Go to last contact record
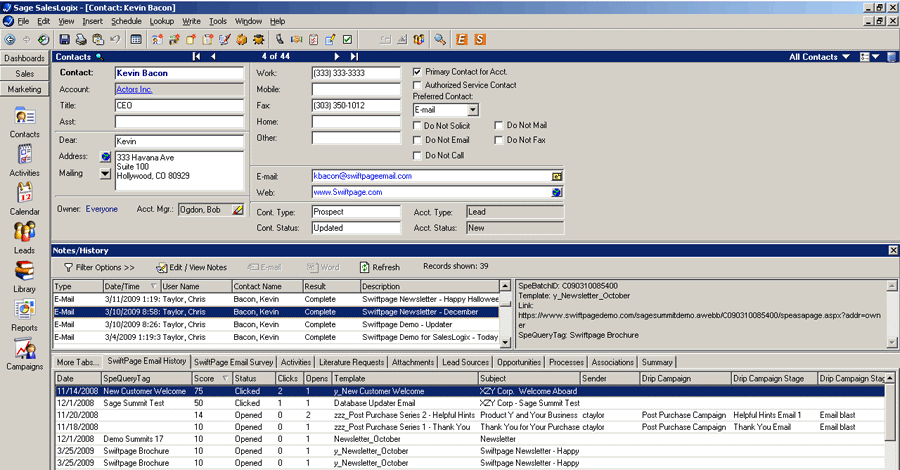This screenshot has height=470, width=900. (x=354, y=56)
